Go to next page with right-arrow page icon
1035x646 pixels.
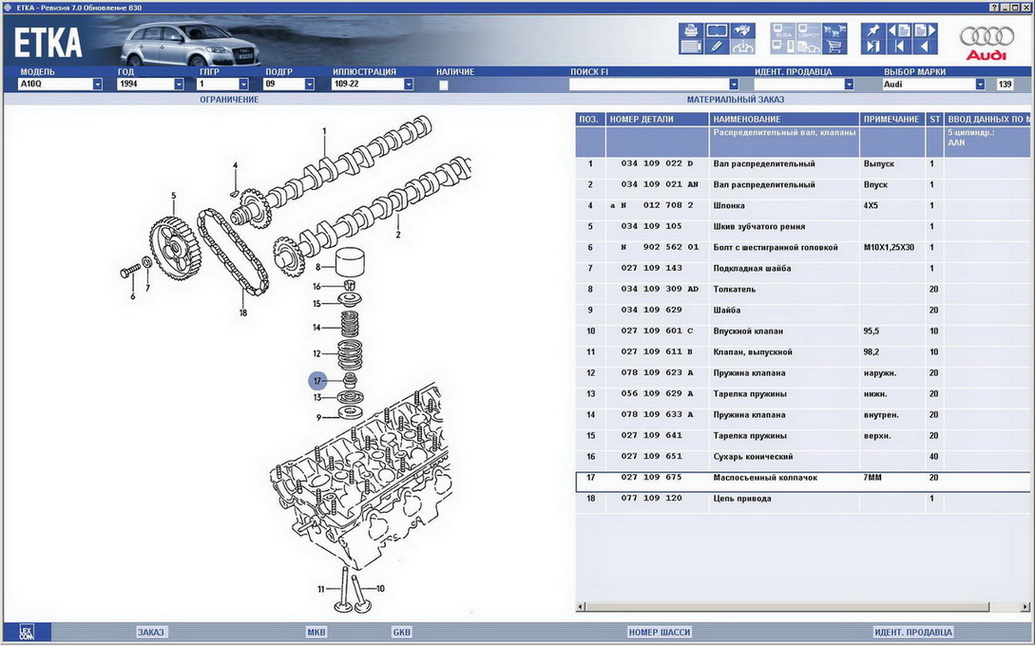(925, 30)
